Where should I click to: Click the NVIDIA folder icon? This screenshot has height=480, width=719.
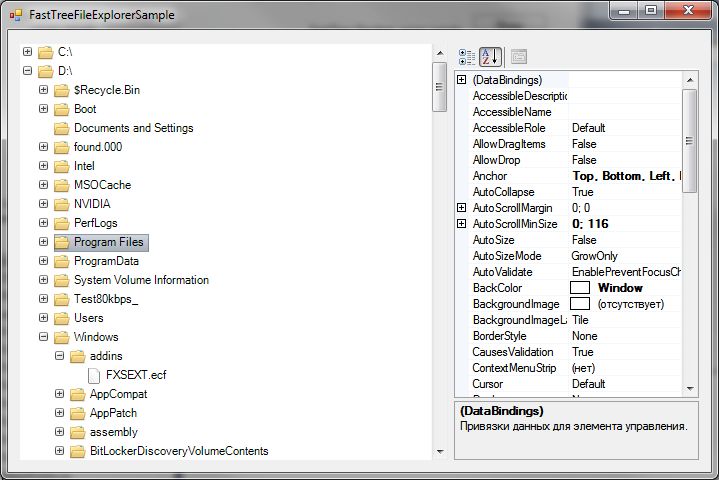pyautogui.click(x=61, y=204)
